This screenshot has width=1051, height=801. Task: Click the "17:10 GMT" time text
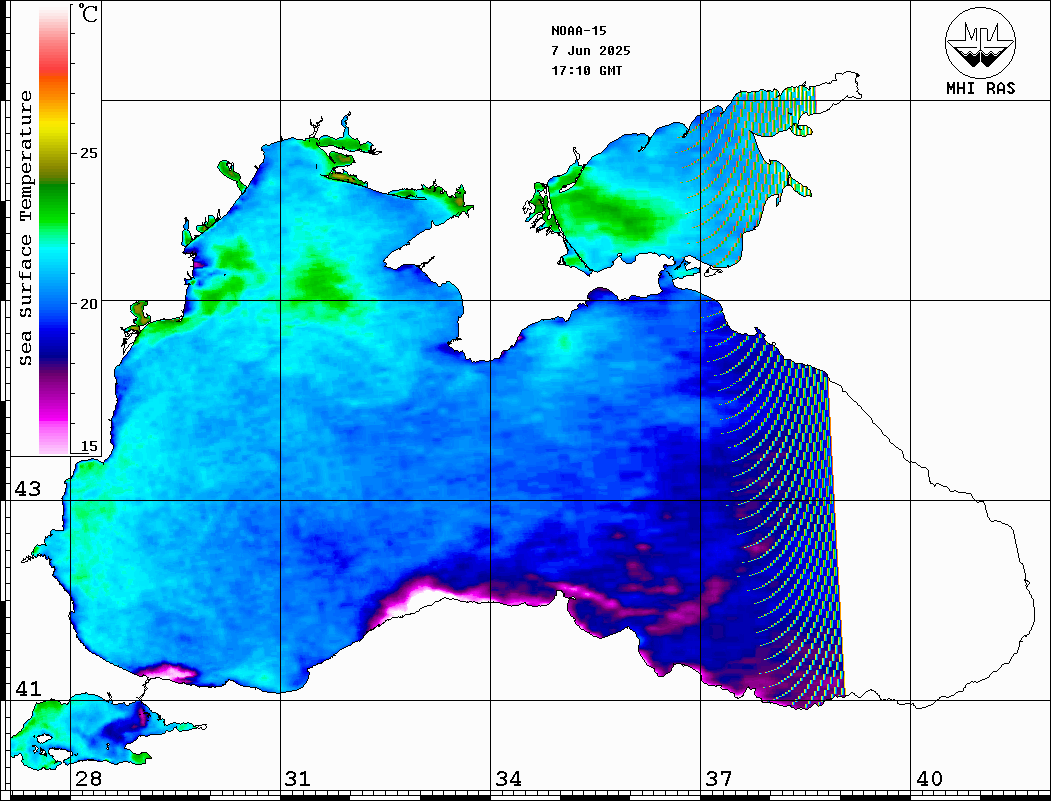[x=586, y=71]
